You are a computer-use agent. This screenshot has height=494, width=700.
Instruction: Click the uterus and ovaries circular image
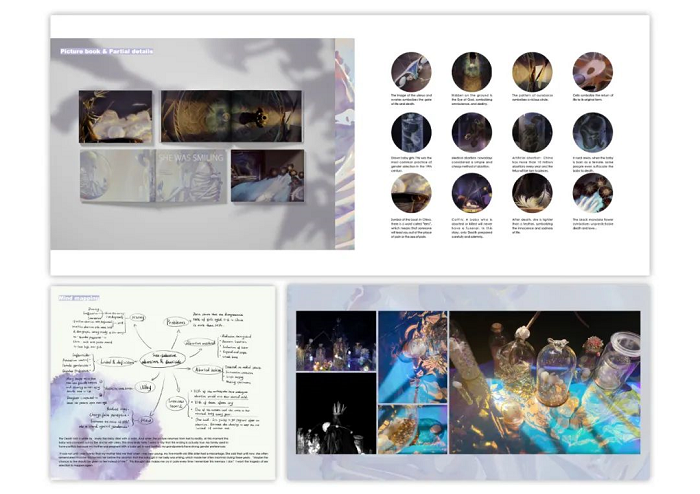point(411,72)
